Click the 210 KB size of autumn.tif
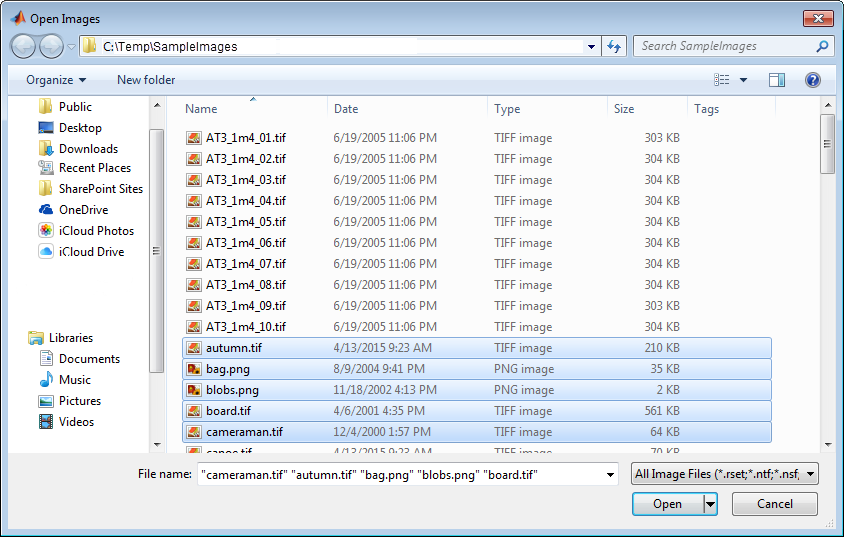 point(662,348)
